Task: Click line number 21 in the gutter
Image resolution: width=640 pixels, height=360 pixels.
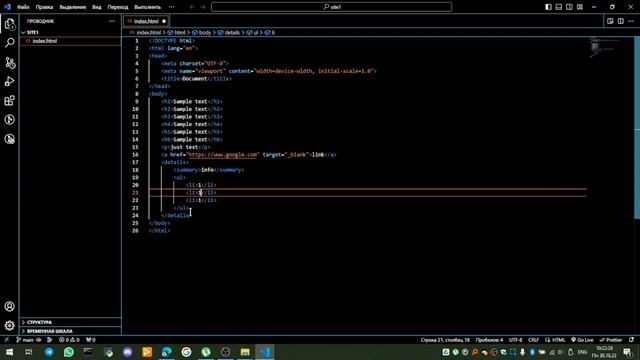Action: pyautogui.click(x=135, y=193)
